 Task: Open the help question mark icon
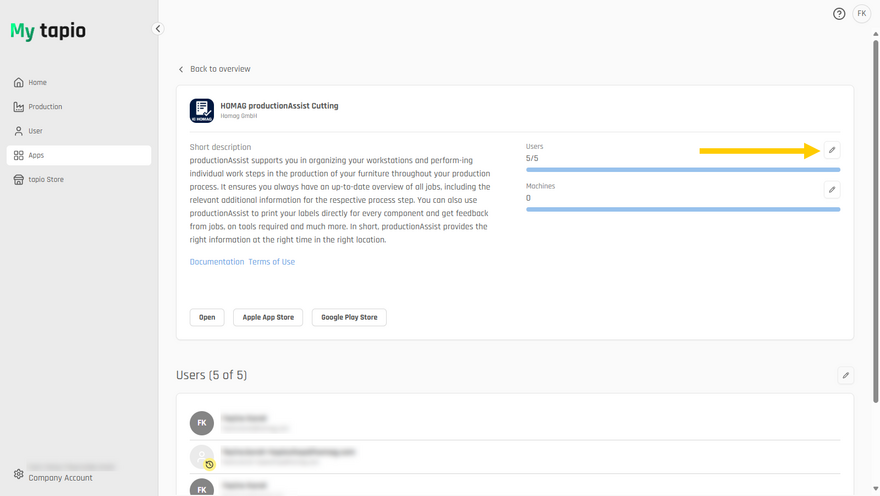(838, 14)
